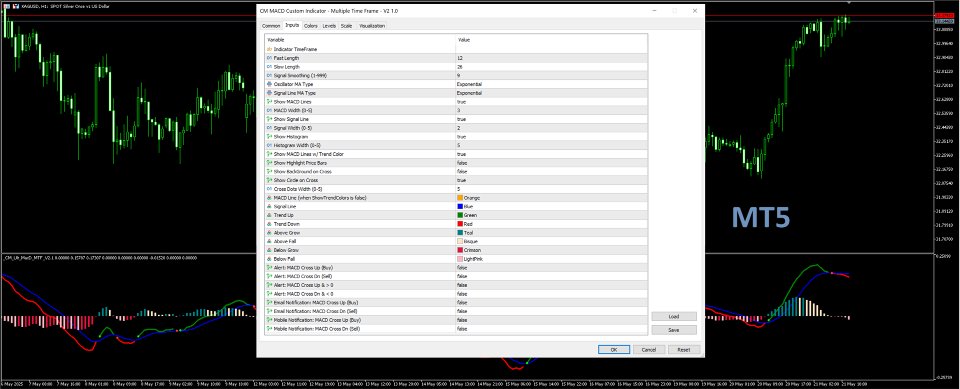
Task: Open the Signal Line MA Type value dropdown
Action: tap(551, 93)
